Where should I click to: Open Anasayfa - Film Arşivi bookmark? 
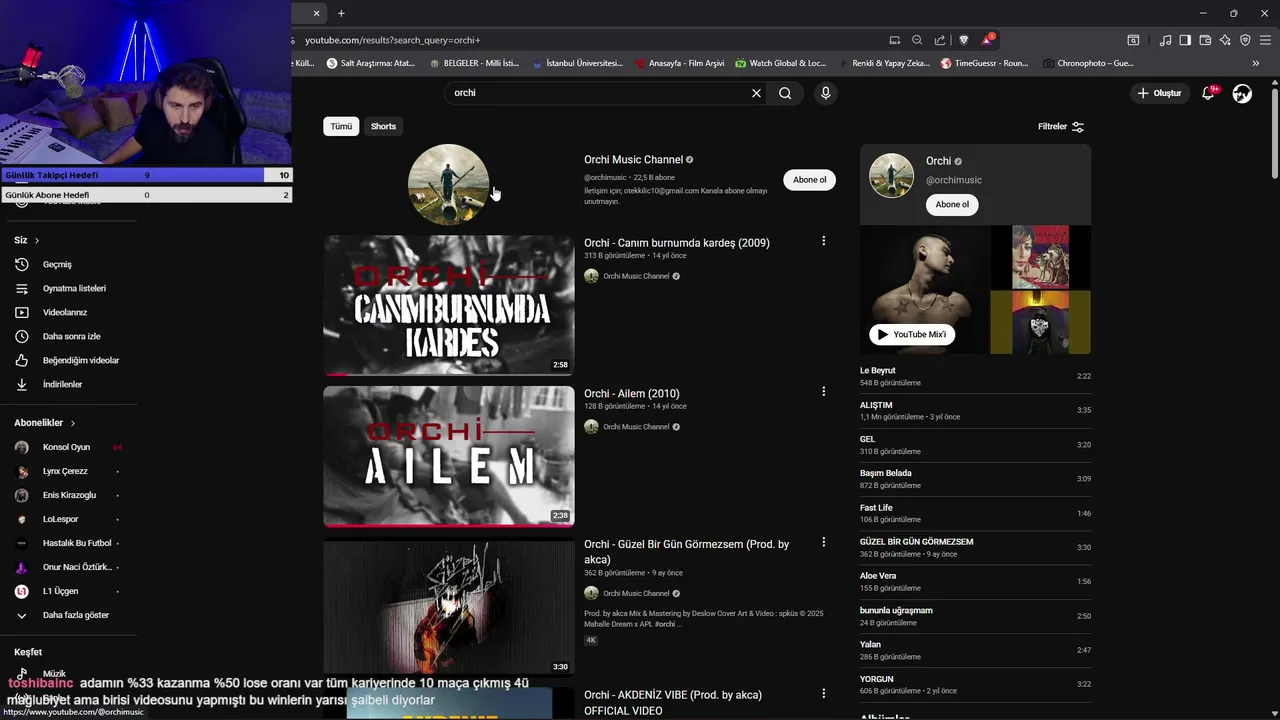pos(679,63)
